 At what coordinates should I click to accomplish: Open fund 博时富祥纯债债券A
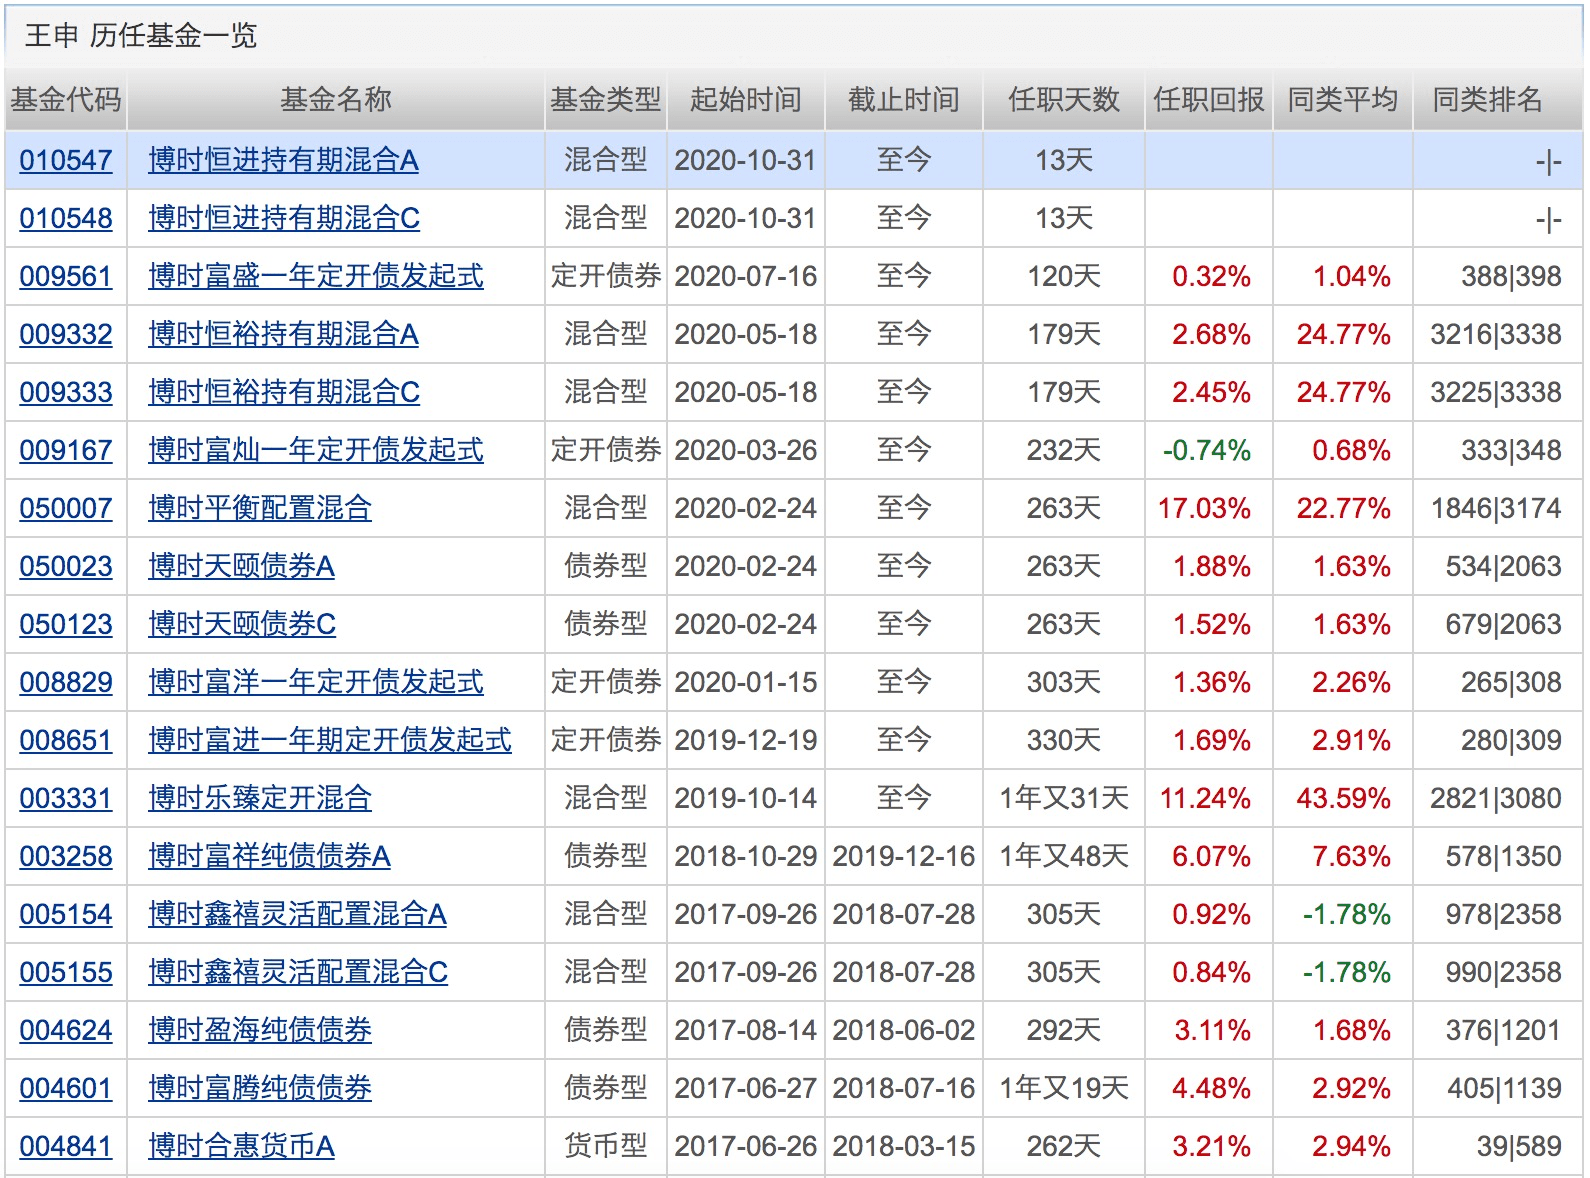(269, 856)
